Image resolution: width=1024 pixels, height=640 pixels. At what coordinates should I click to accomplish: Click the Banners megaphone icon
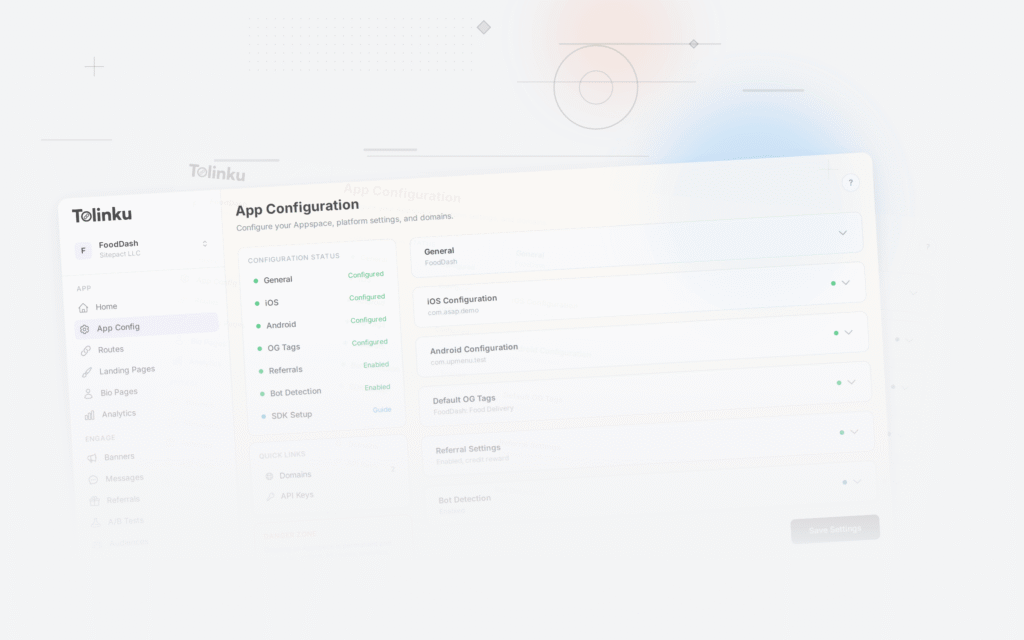tap(92, 456)
